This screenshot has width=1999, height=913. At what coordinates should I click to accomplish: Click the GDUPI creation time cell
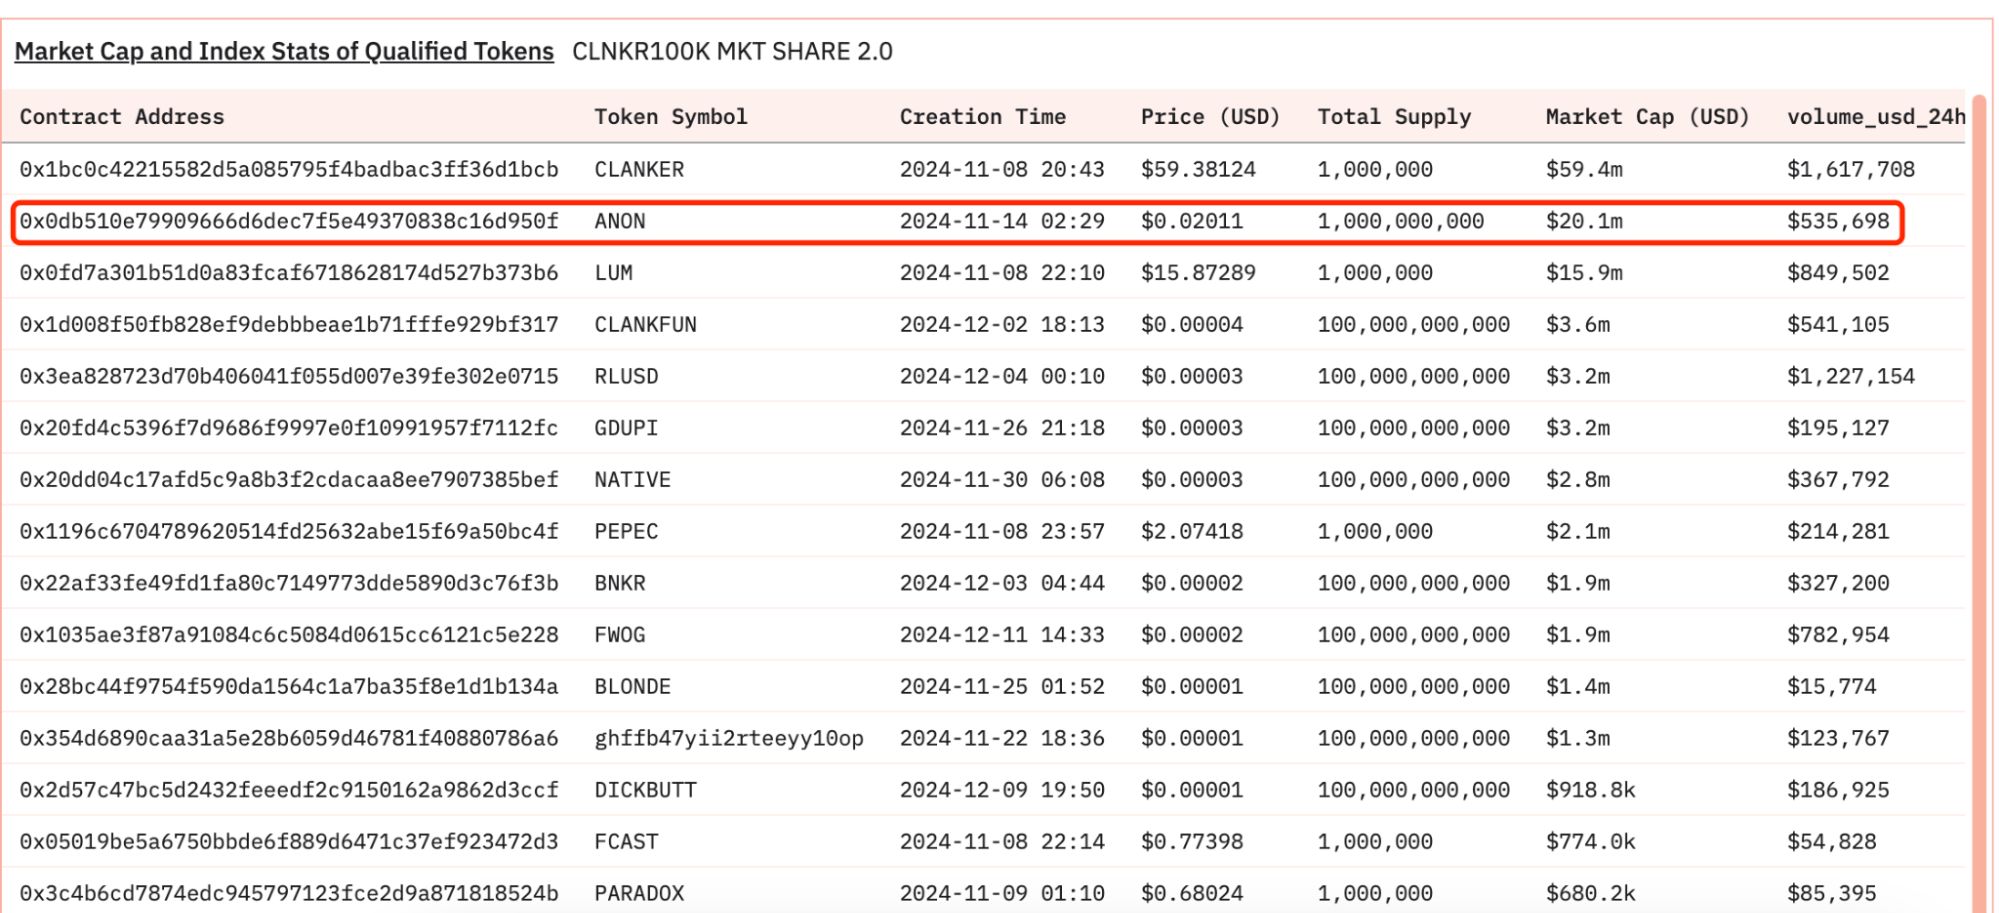coord(1002,428)
